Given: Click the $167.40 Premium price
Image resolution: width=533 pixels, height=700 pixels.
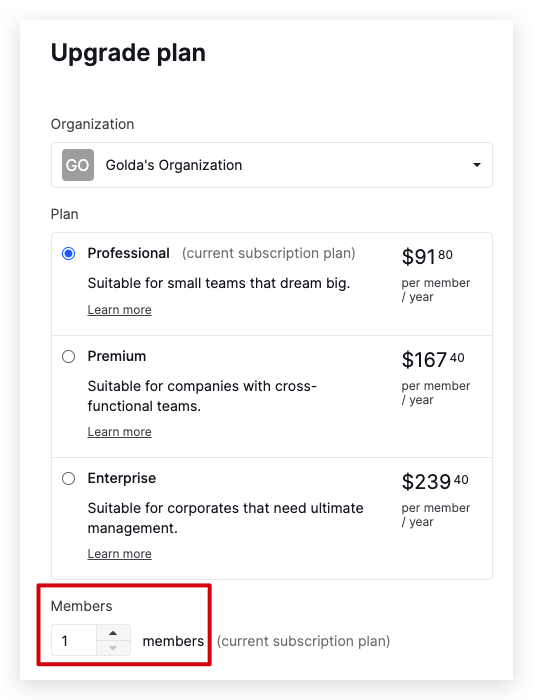Looking at the screenshot, I should tap(433, 359).
